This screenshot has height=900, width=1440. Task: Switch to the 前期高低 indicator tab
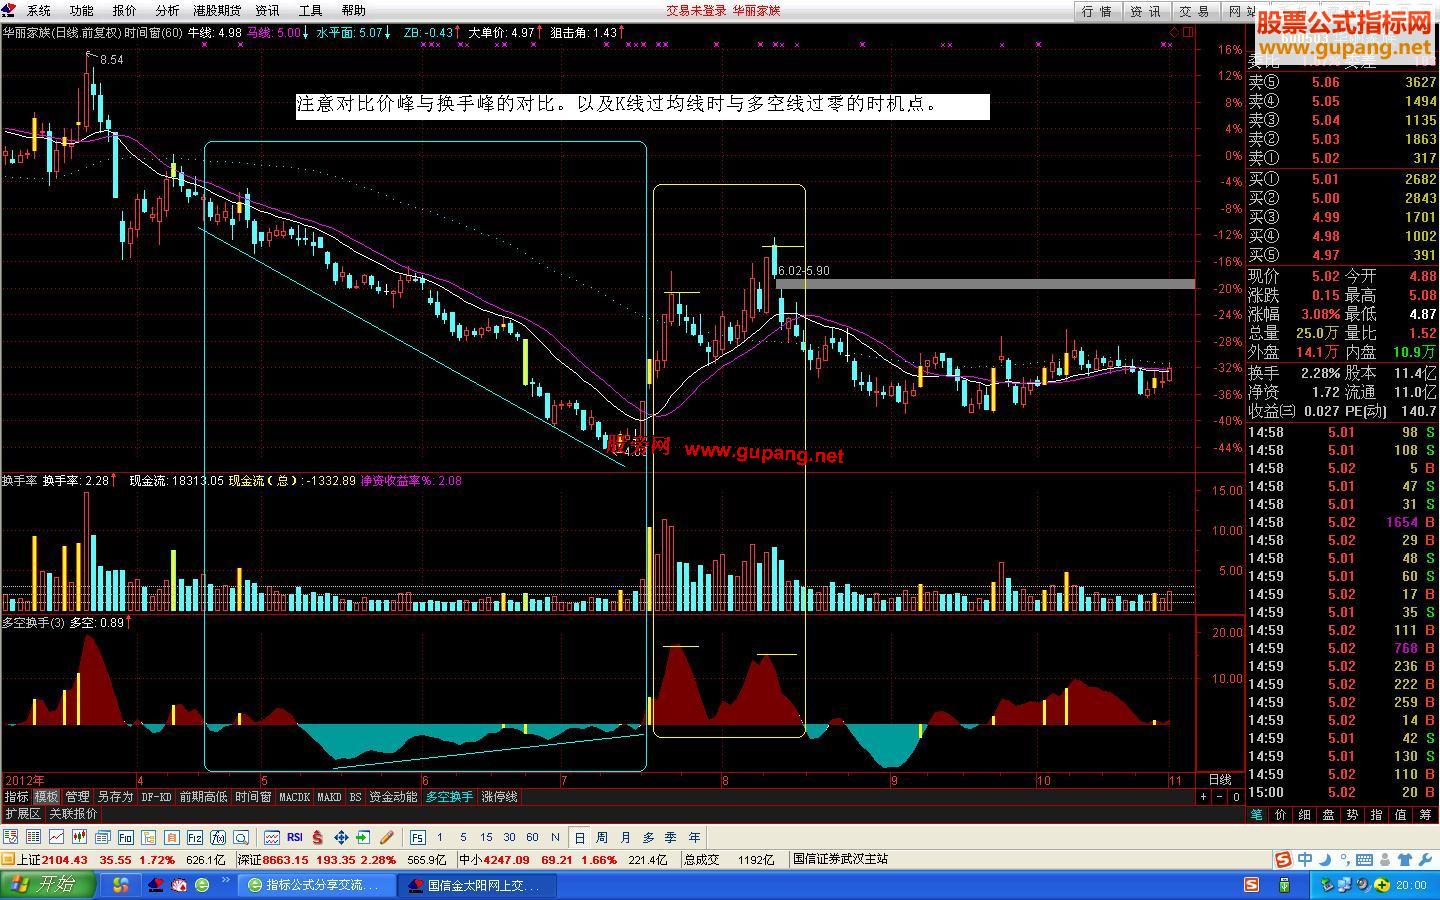[x=204, y=797]
